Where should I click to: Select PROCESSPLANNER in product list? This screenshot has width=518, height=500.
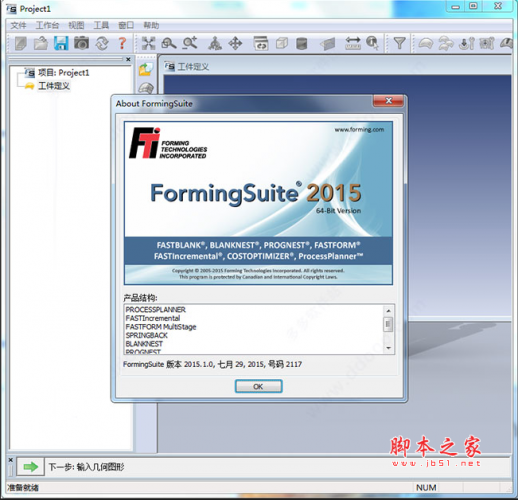156,310
